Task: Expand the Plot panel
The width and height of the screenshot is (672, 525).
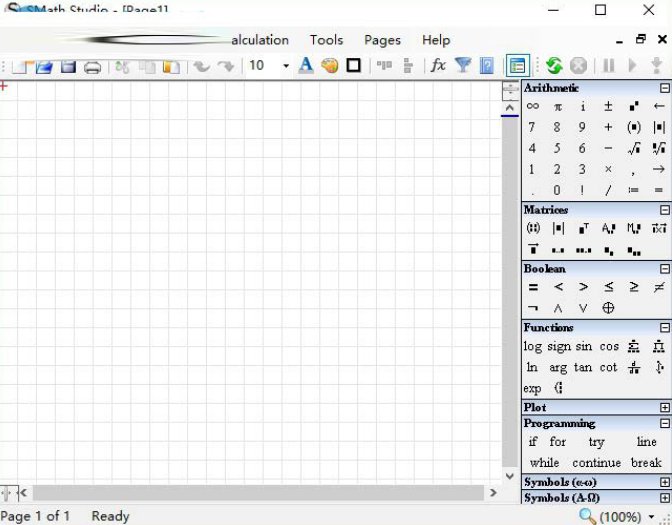Action: click(x=665, y=408)
